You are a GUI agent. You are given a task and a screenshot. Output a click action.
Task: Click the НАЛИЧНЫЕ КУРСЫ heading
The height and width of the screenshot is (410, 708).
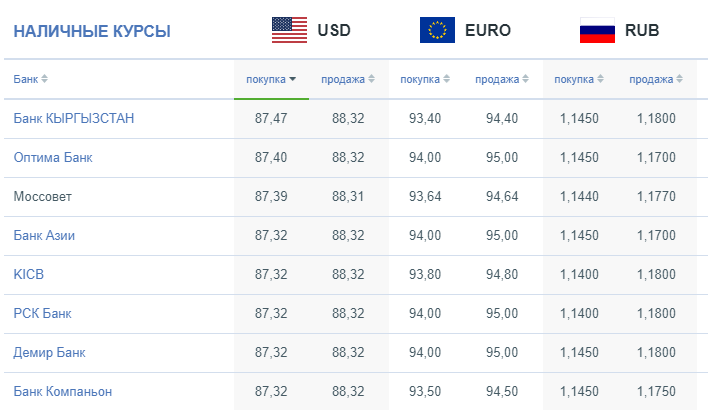tap(92, 31)
